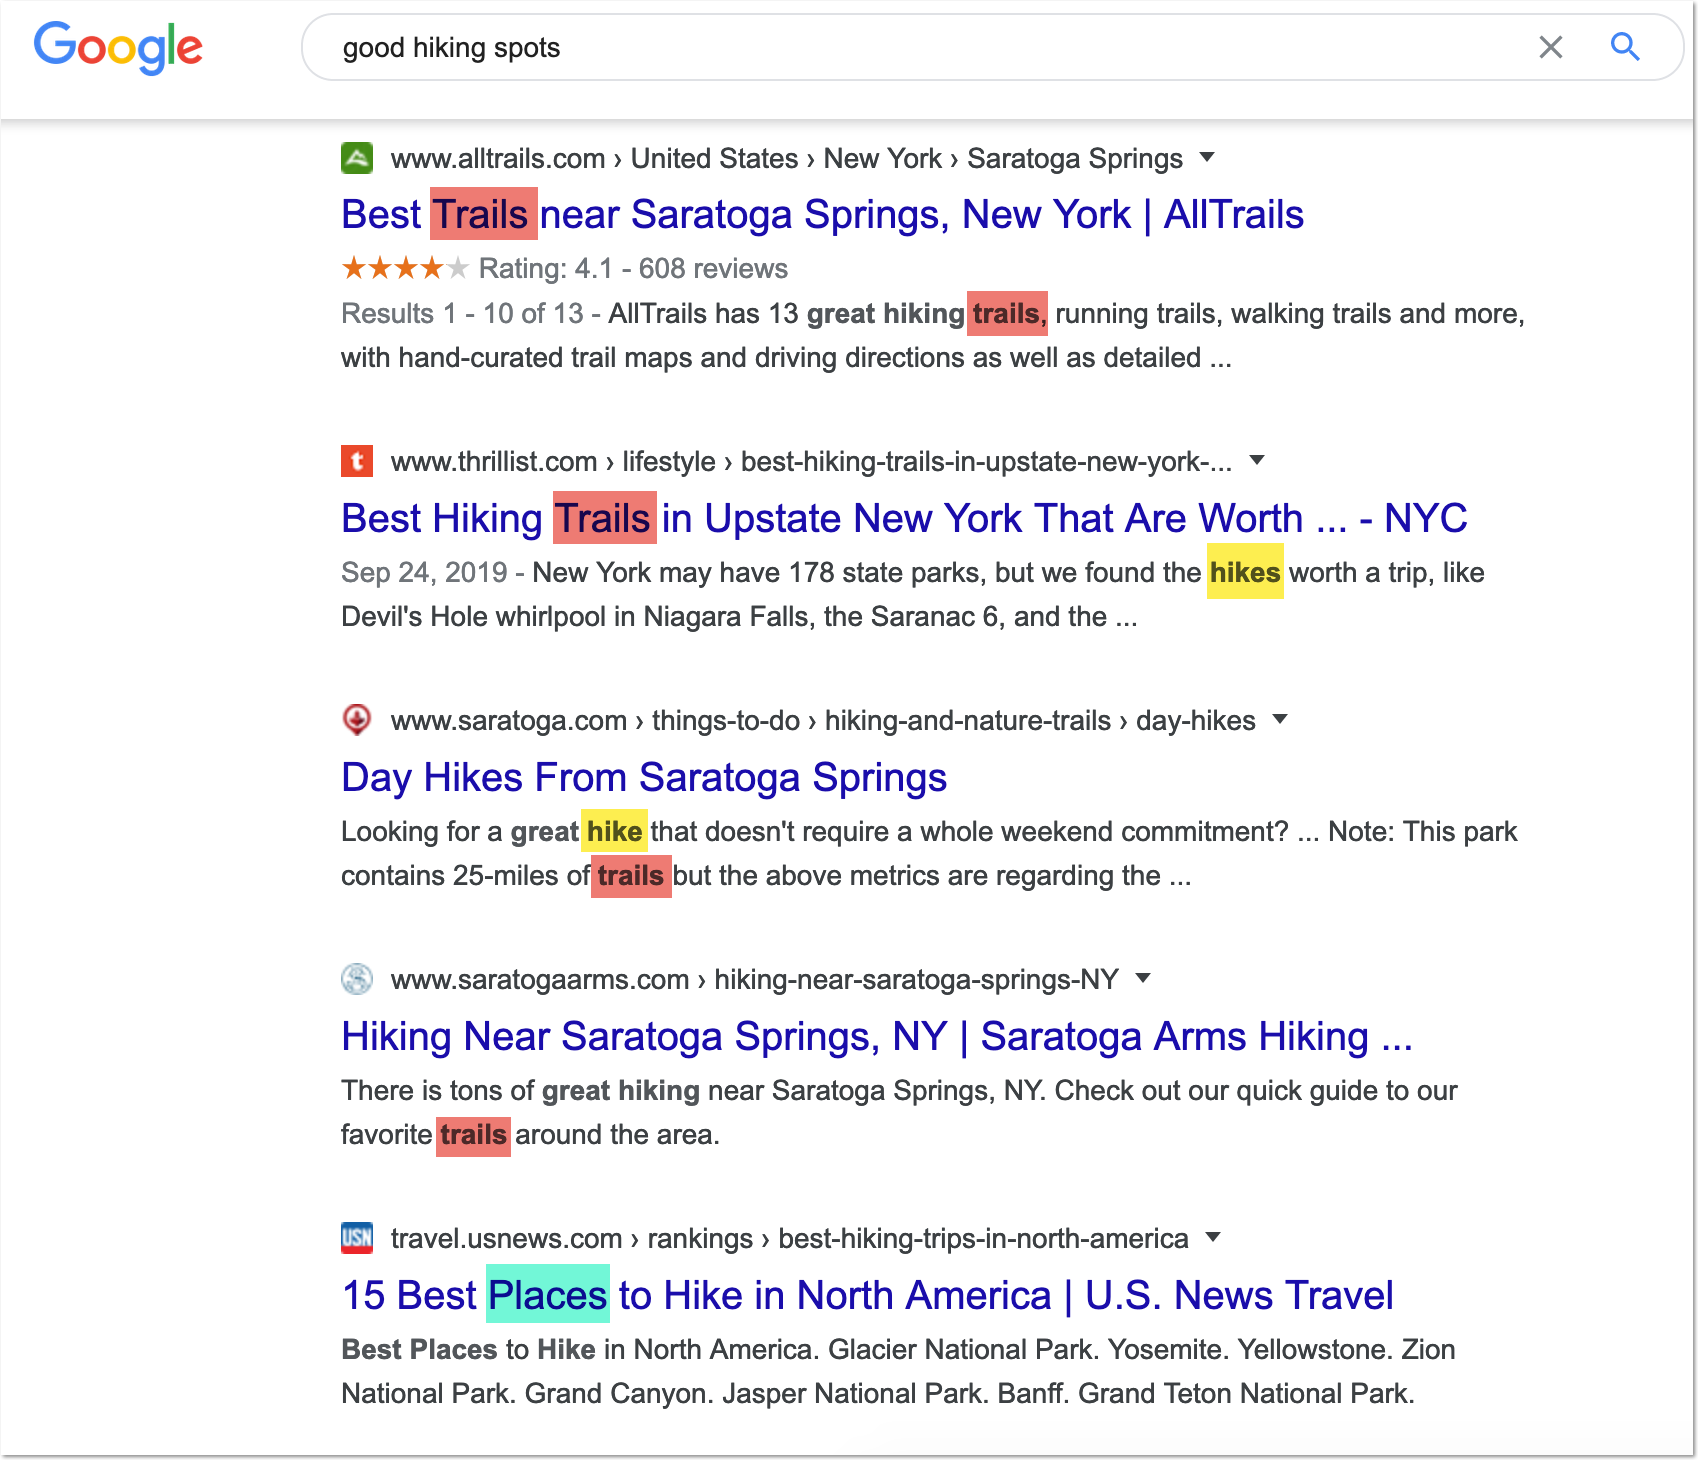This screenshot has height=1460, width=1698.
Task: Click highlighted 'trails' word in Saratoga Arms snippet
Action: coord(473,1134)
